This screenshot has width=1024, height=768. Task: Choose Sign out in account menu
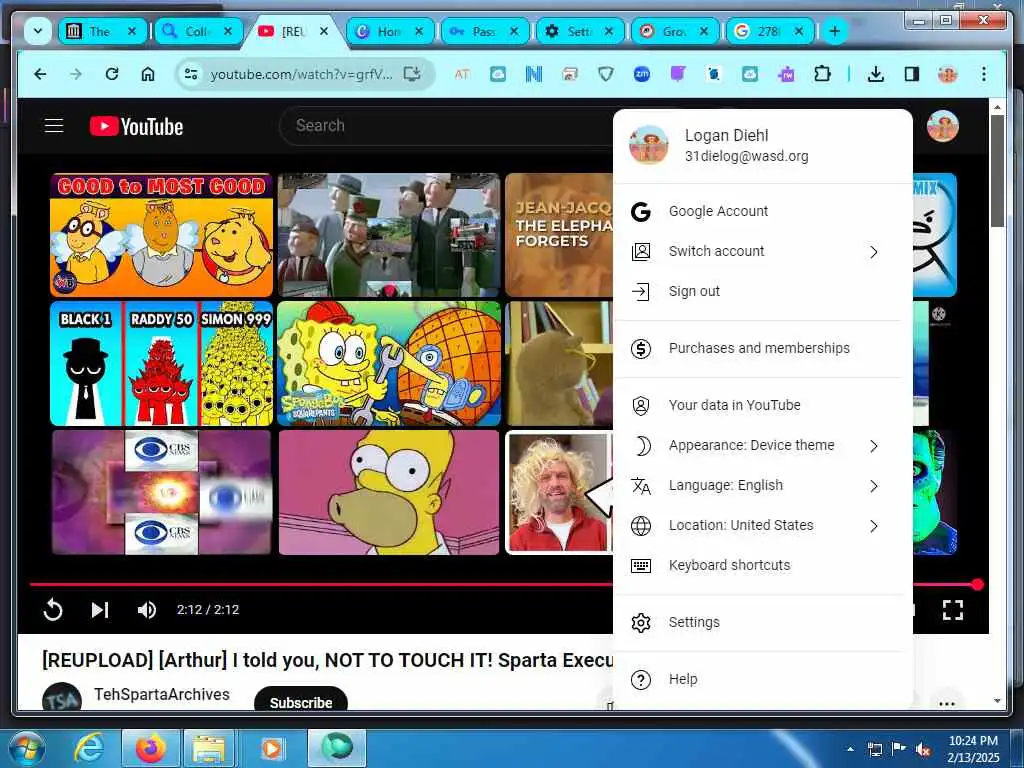pos(763,291)
